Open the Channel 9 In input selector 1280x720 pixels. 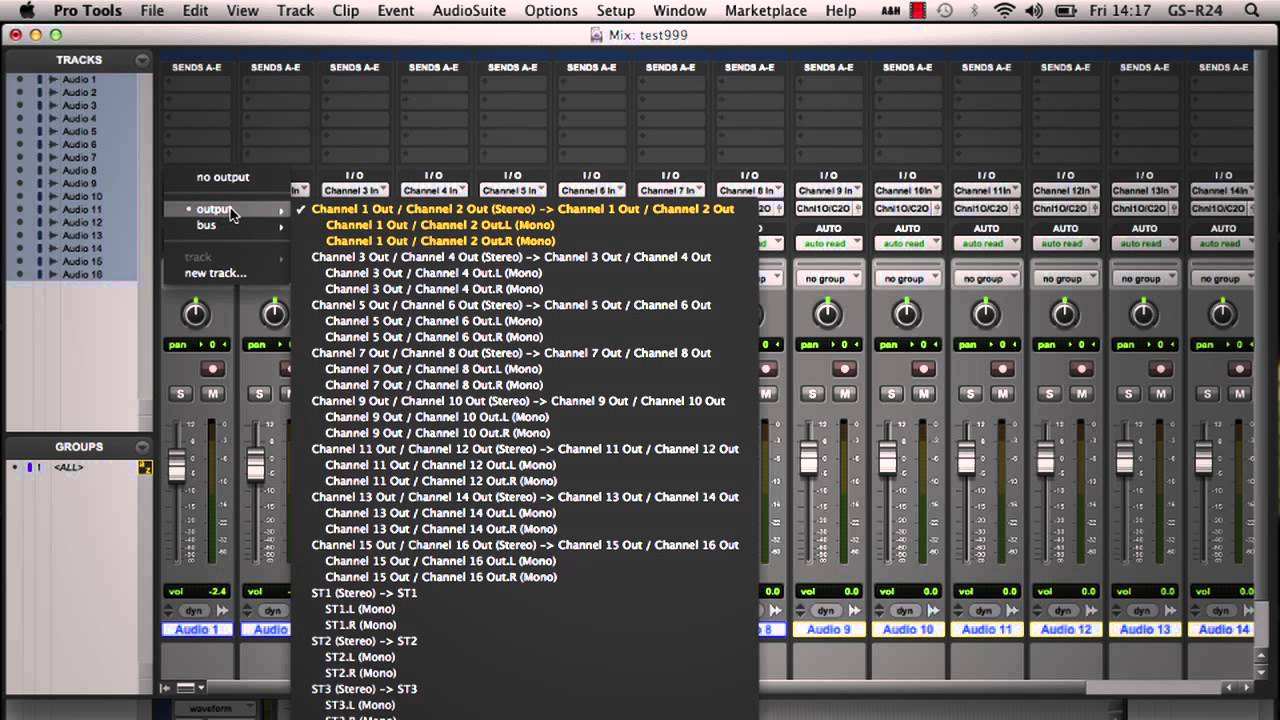coord(828,190)
